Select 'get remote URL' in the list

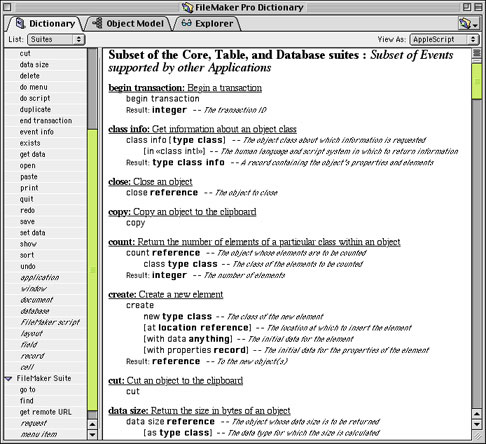[45, 412]
